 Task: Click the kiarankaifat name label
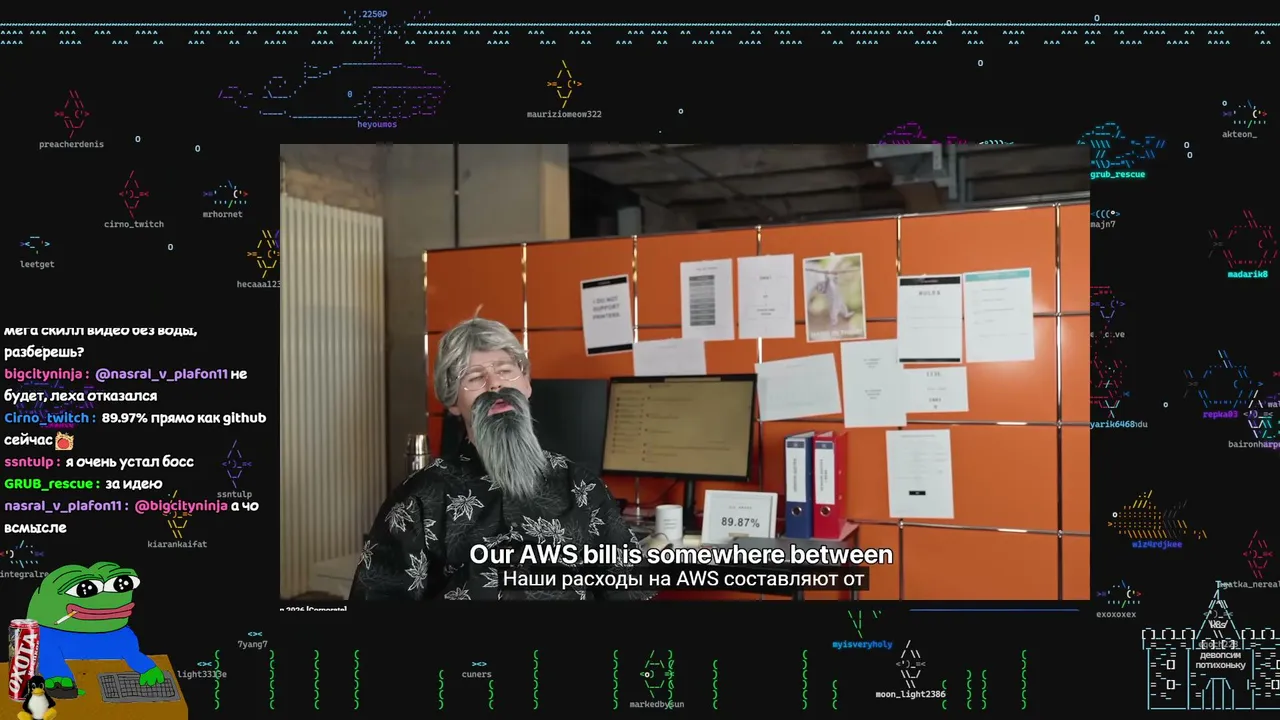tap(177, 544)
